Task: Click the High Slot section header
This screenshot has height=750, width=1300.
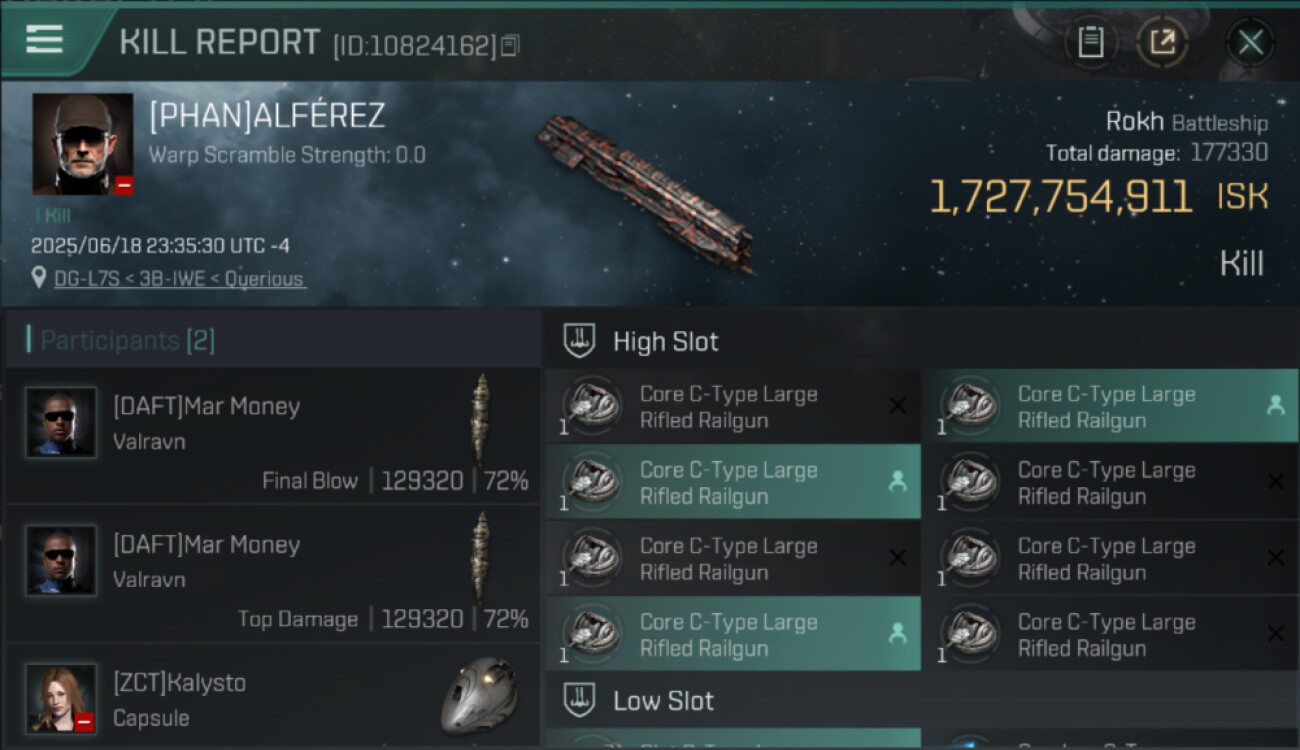Action: [665, 342]
